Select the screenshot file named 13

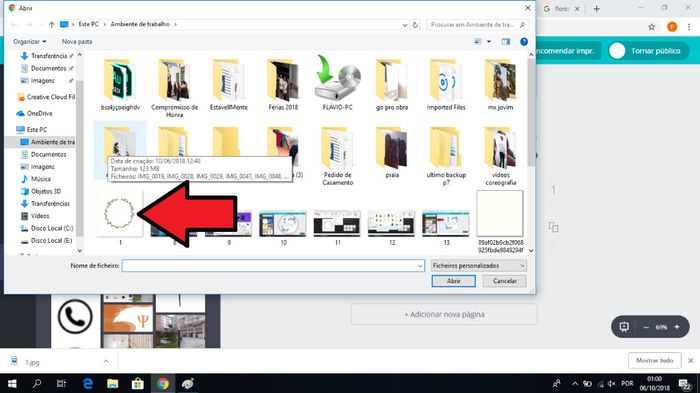pos(446,228)
